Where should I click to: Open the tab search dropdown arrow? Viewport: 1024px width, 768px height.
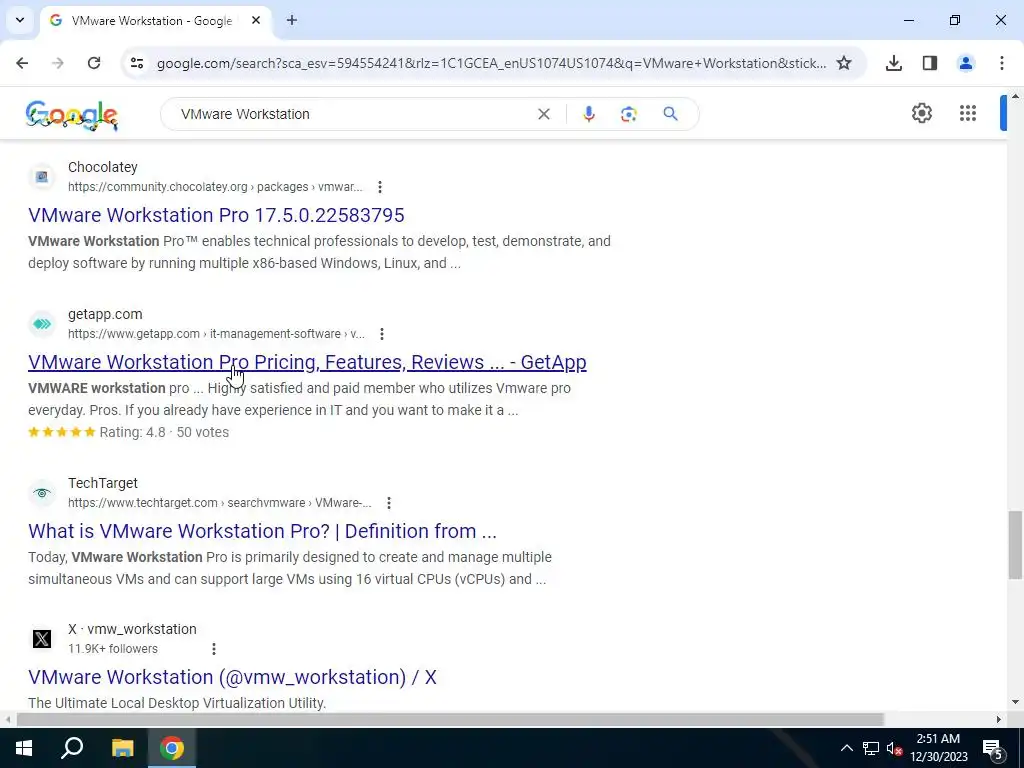pos(20,20)
